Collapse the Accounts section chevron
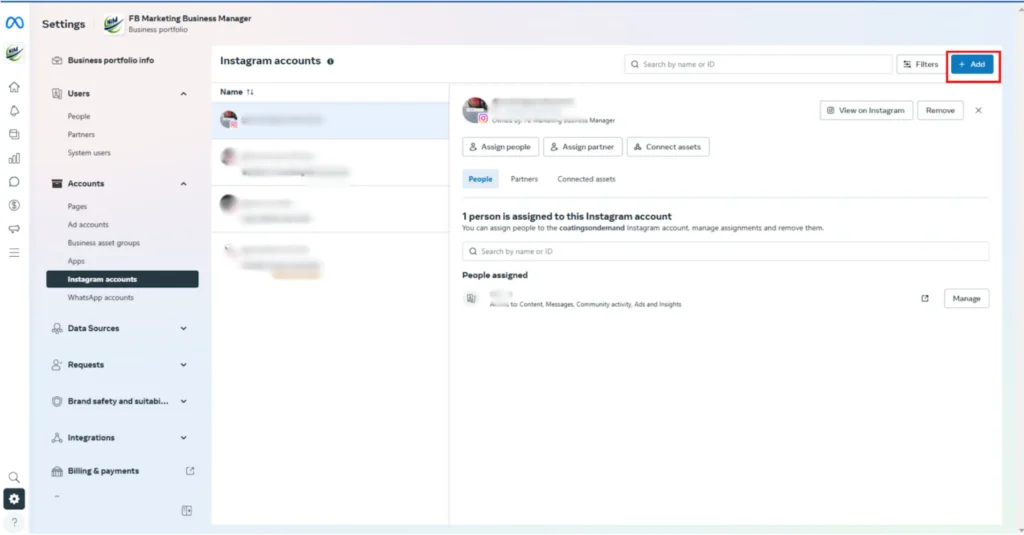This screenshot has height=535, width=1024. point(184,184)
